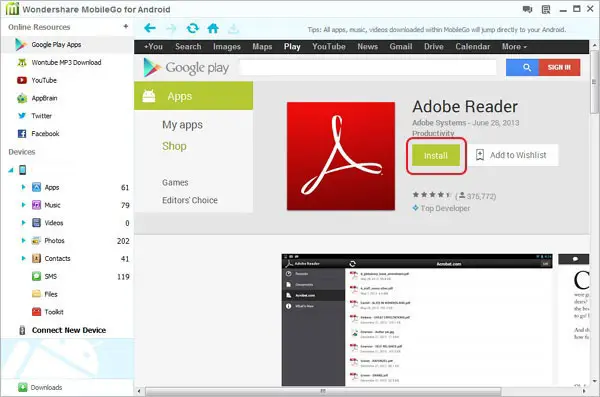The height and width of the screenshot is (397, 600).
Task: Click the AppBrain icon in sidebar
Action: click(22, 98)
